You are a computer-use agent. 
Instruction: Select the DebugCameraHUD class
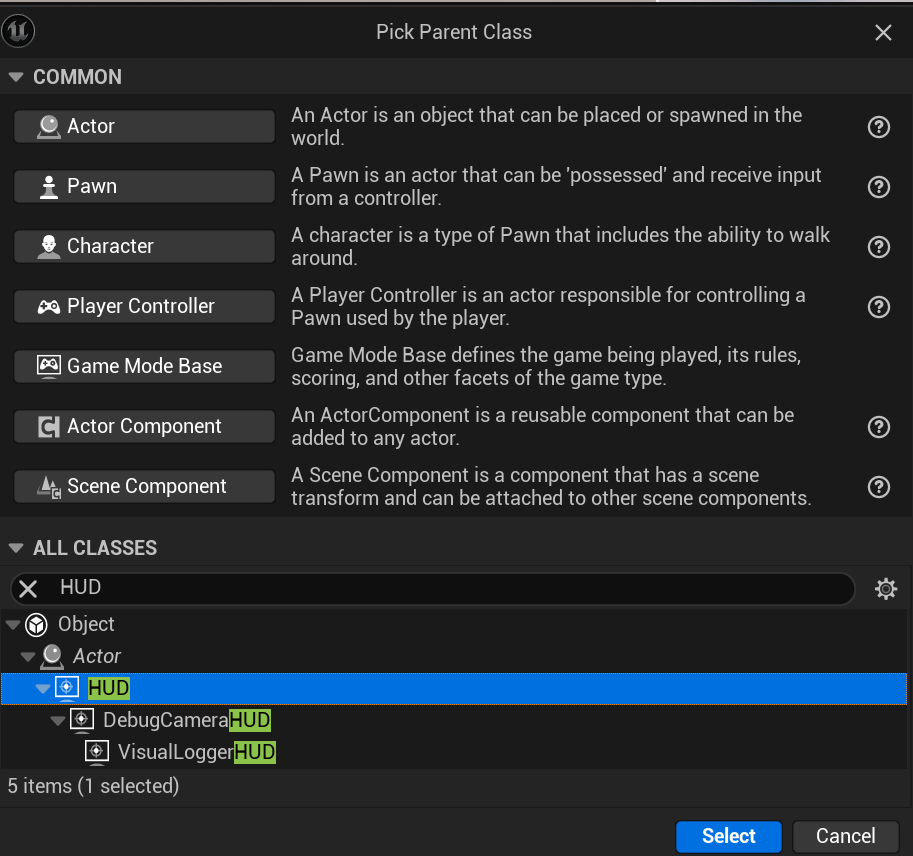point(454,720)
